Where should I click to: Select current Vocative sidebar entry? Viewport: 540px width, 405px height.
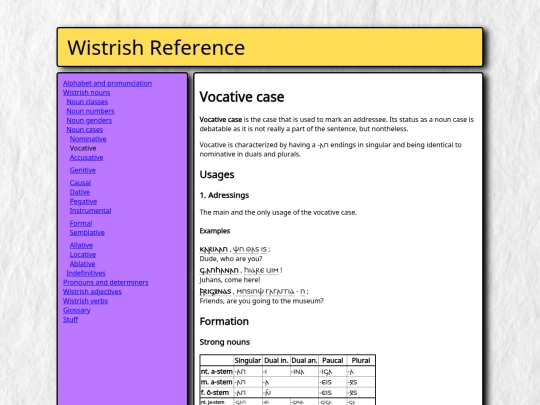point(83,148)
